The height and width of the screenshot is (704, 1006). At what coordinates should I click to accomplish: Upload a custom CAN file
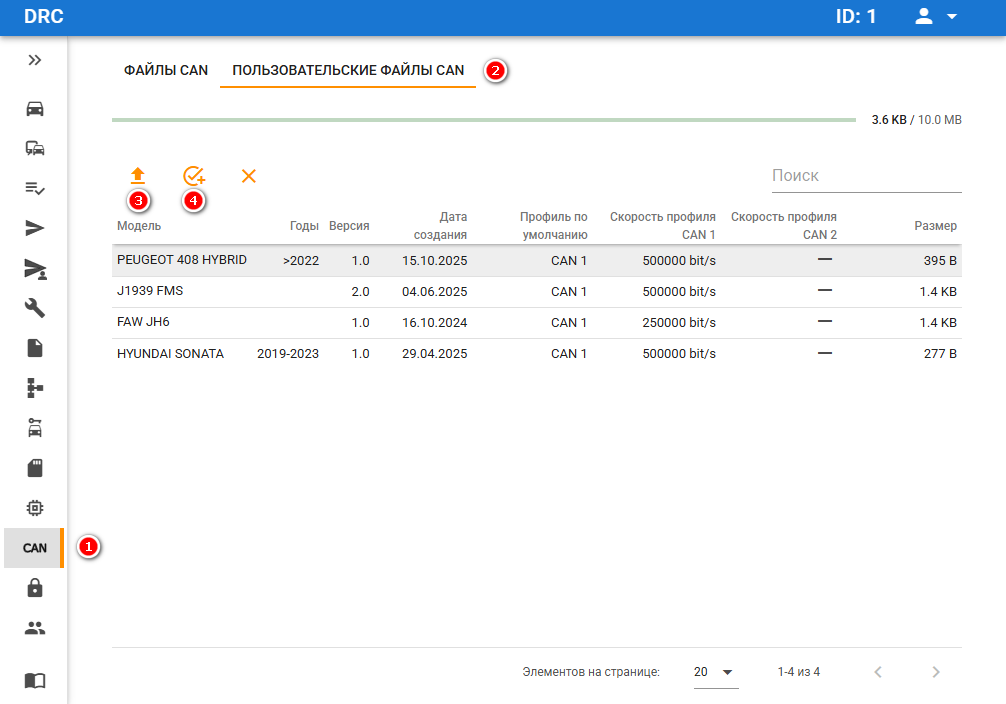pyautogui.click(x=138, y=176)
